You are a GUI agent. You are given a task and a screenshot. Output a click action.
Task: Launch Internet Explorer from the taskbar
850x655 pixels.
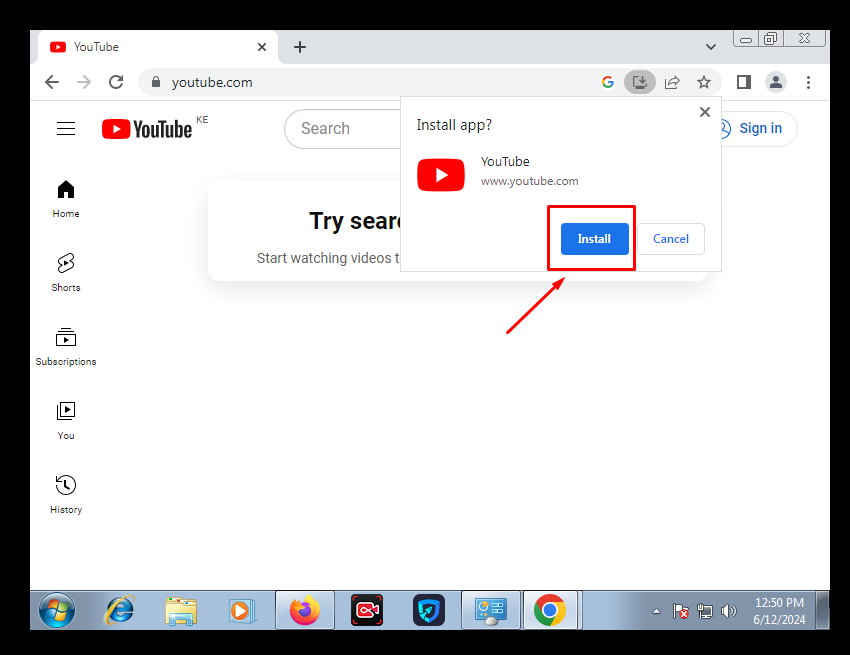pos(119,611)
